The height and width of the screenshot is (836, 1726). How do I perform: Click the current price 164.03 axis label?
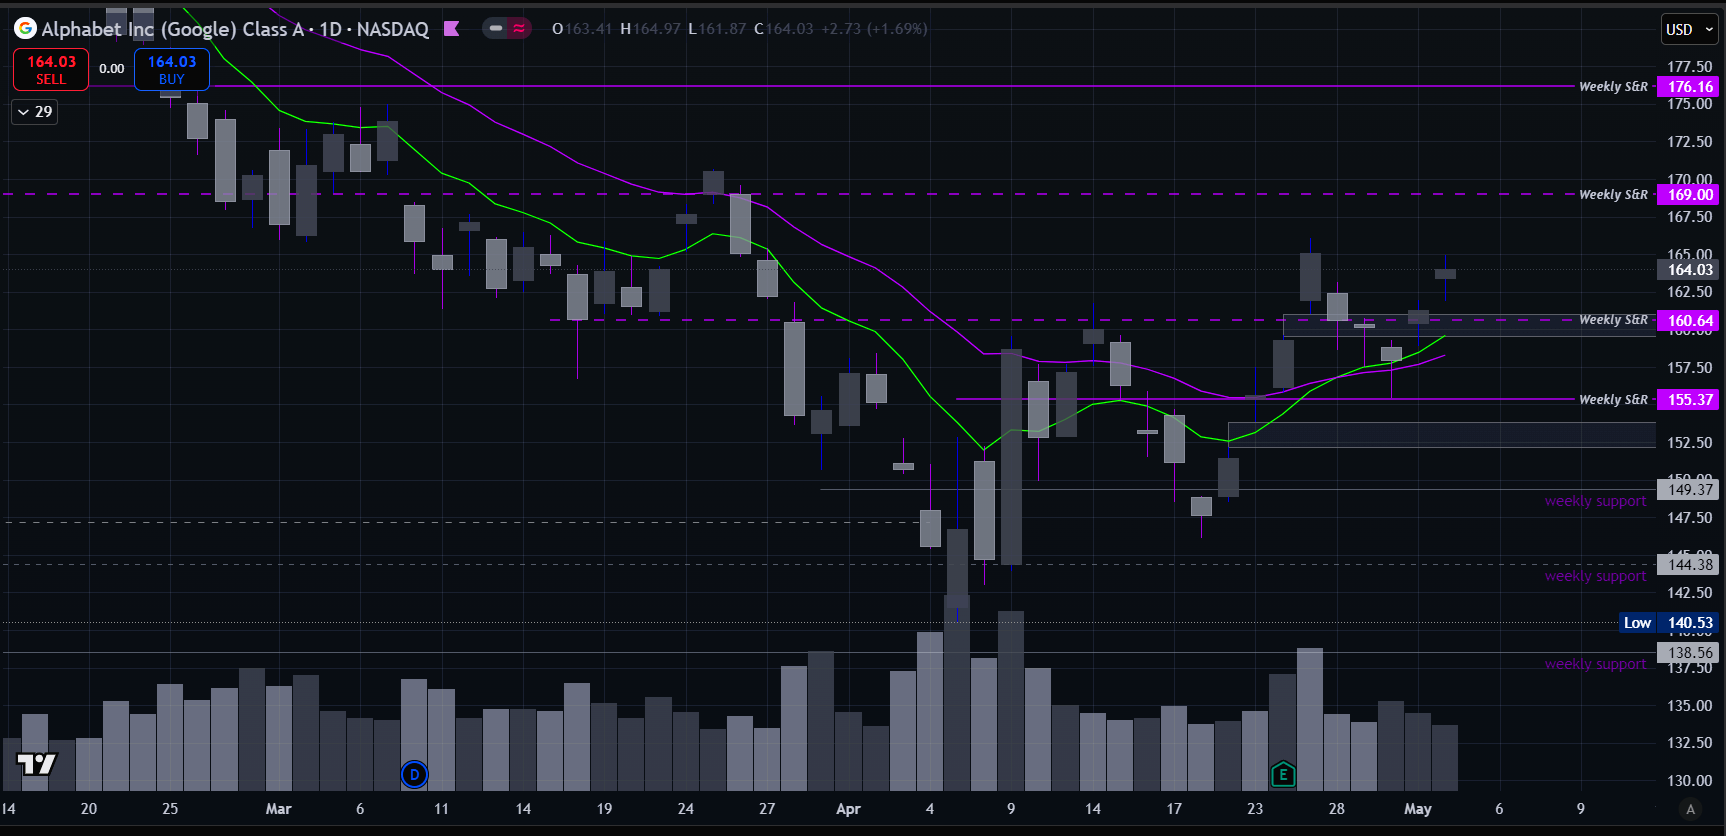coord(1690,270)
